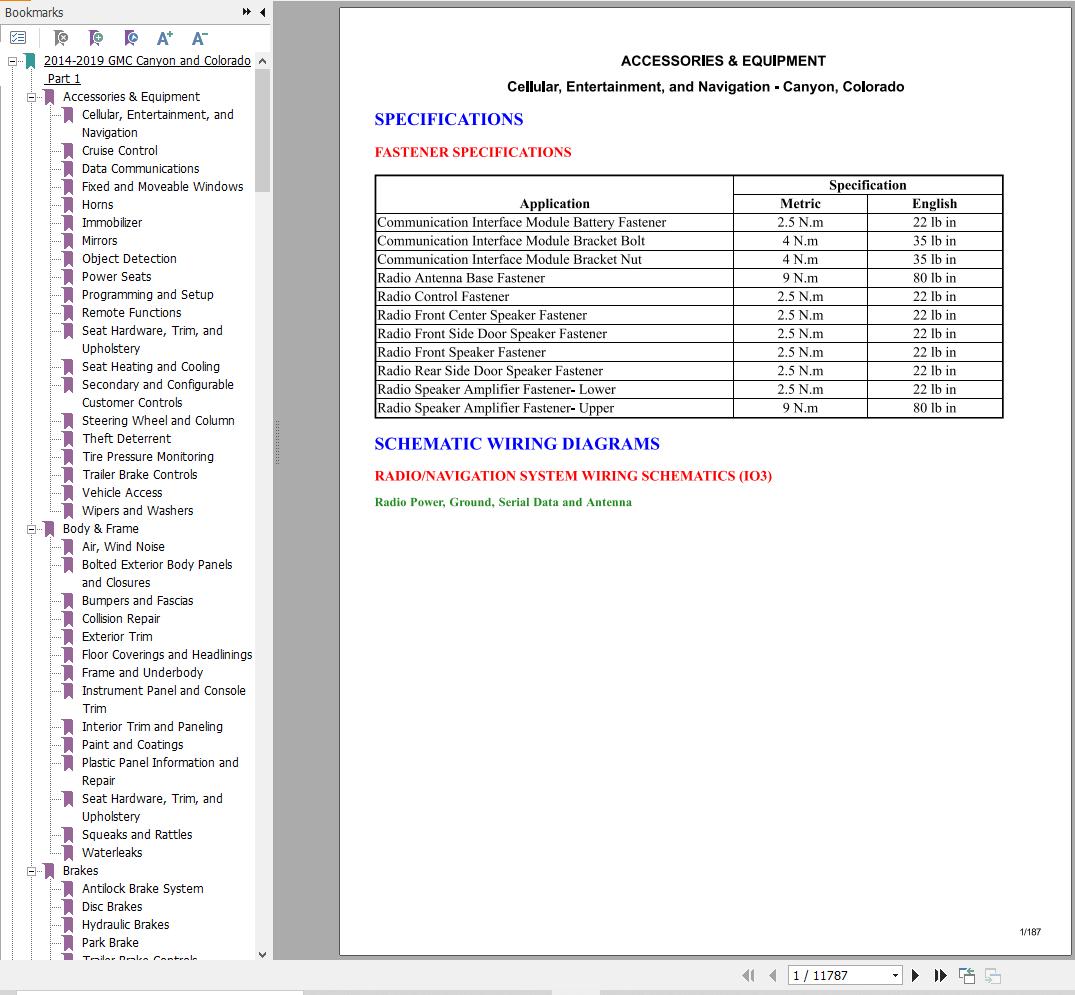1075x995 pixels.
Task: Open Instrument Panel and Console Trim bookmark
Action: point(163,699)
